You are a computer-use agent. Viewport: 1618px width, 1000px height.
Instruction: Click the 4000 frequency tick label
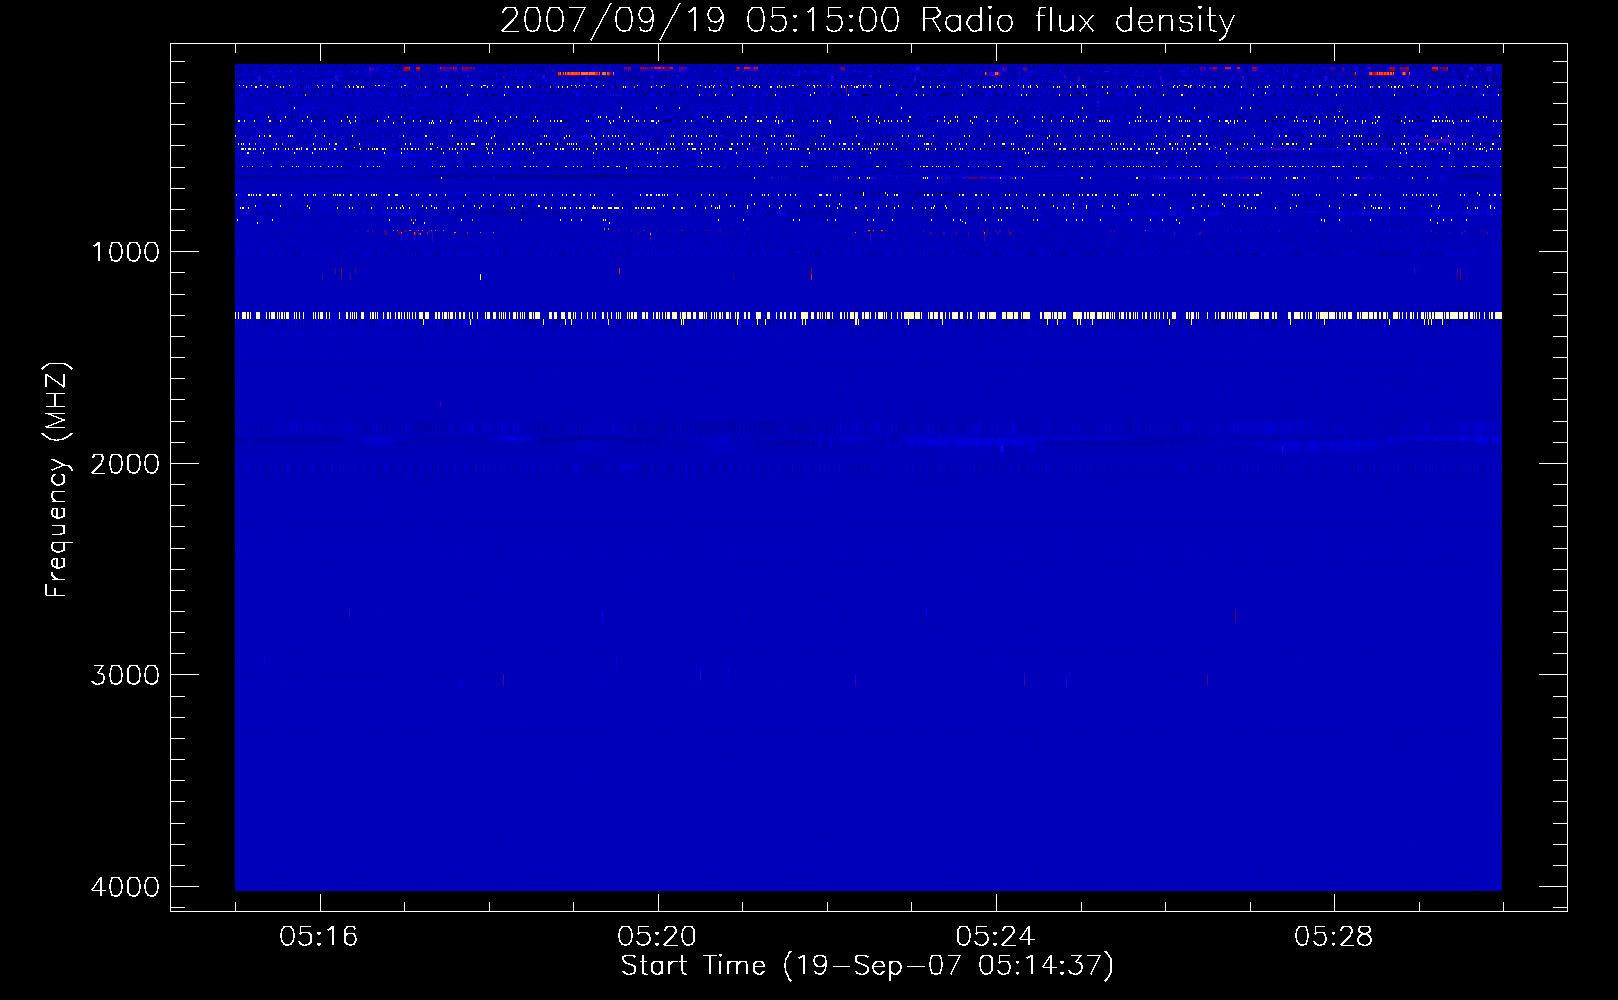click(125, 886)
